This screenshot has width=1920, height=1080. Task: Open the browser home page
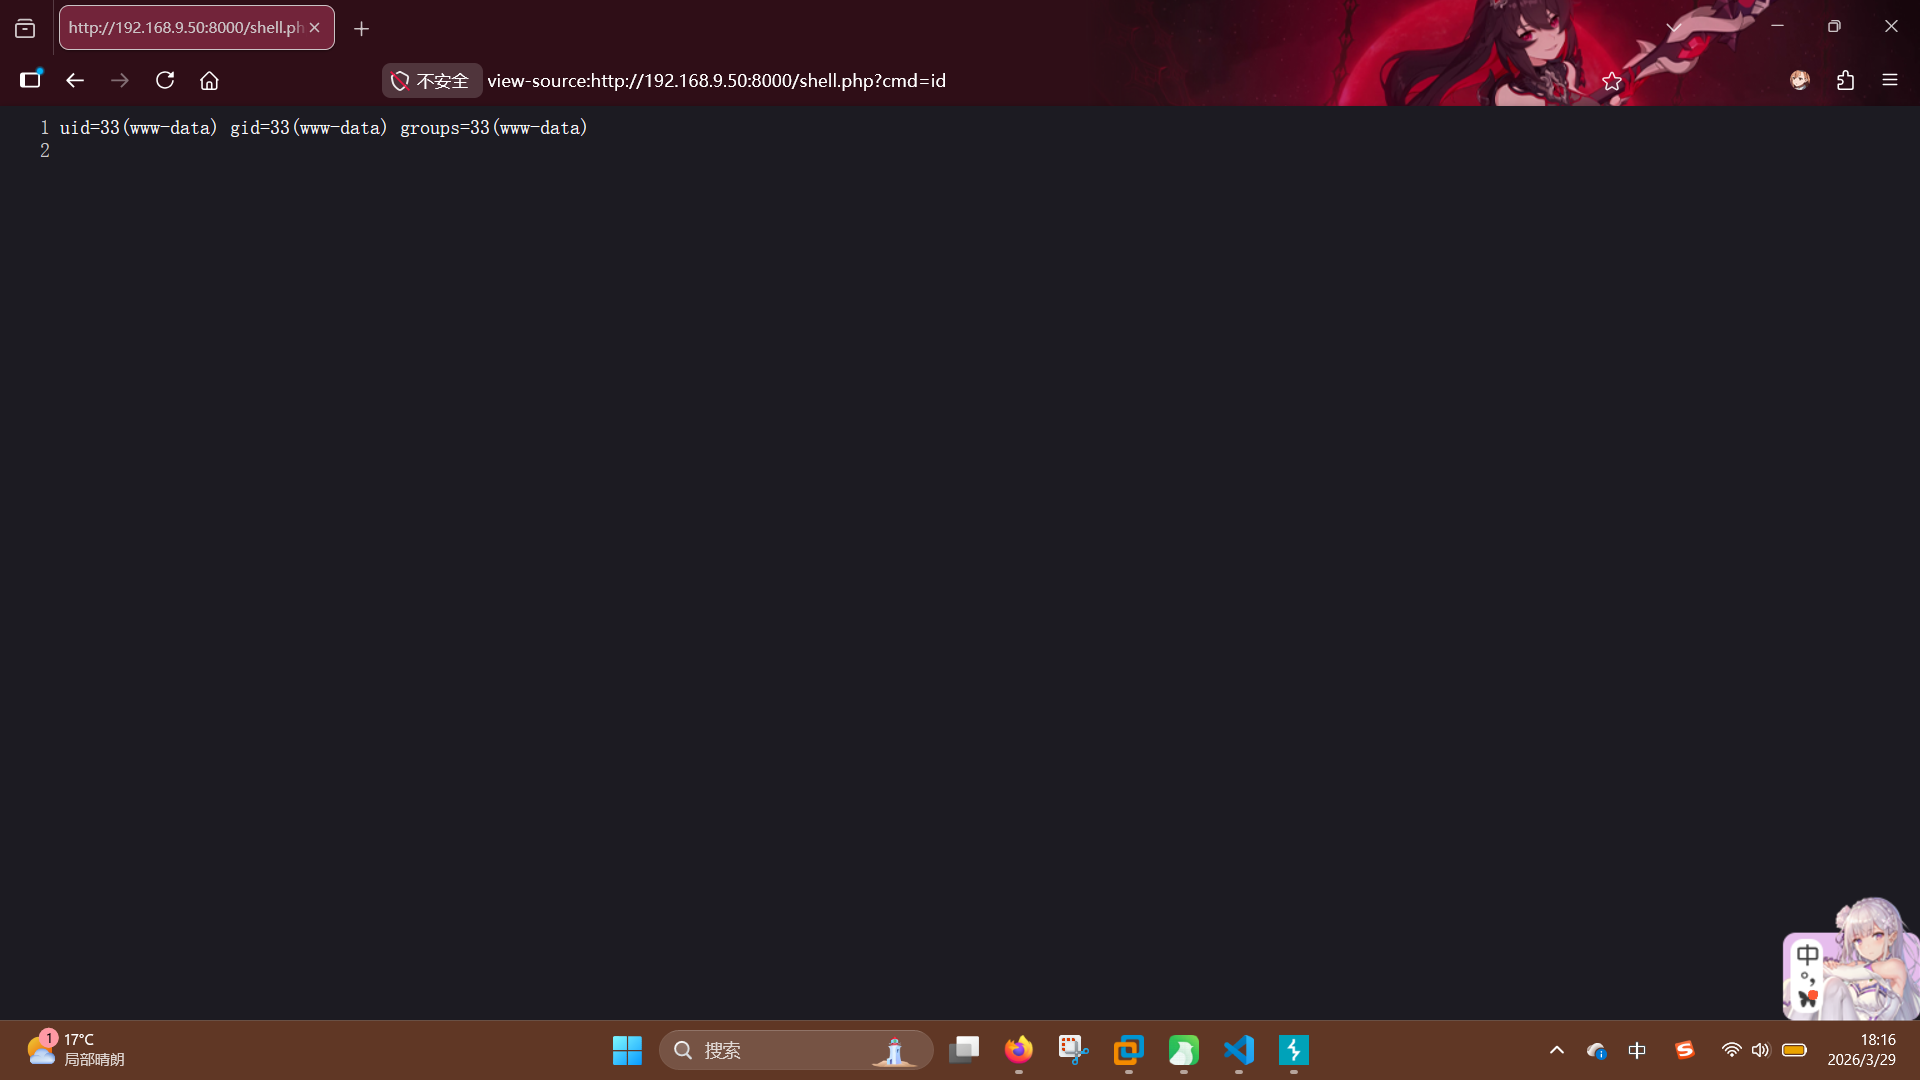[x=209, y=80]
